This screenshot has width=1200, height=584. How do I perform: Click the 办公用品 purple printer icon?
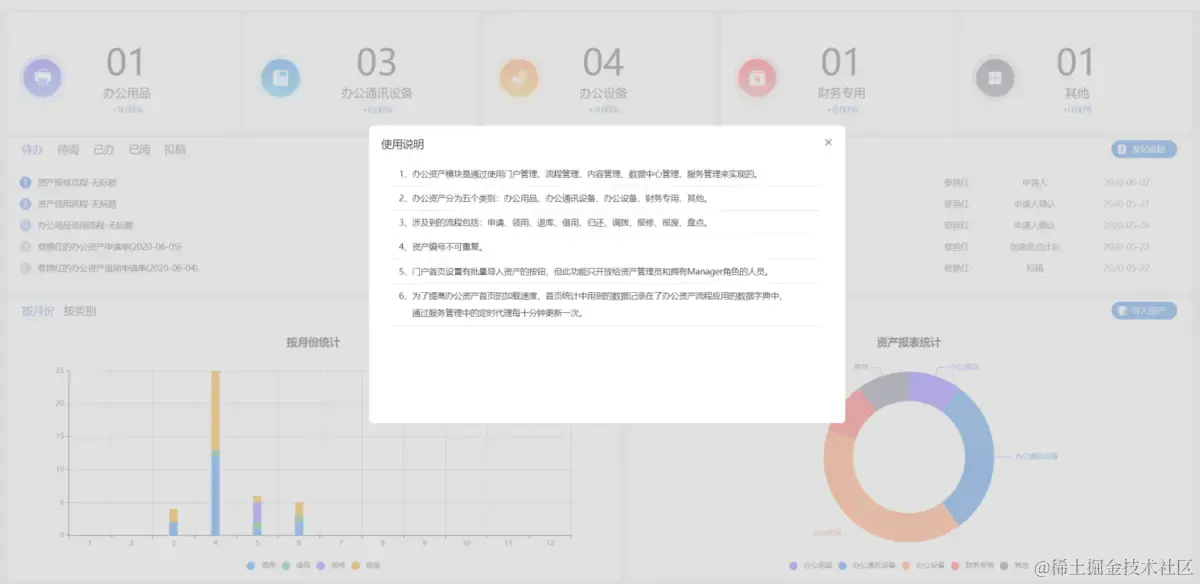[42, 77]
